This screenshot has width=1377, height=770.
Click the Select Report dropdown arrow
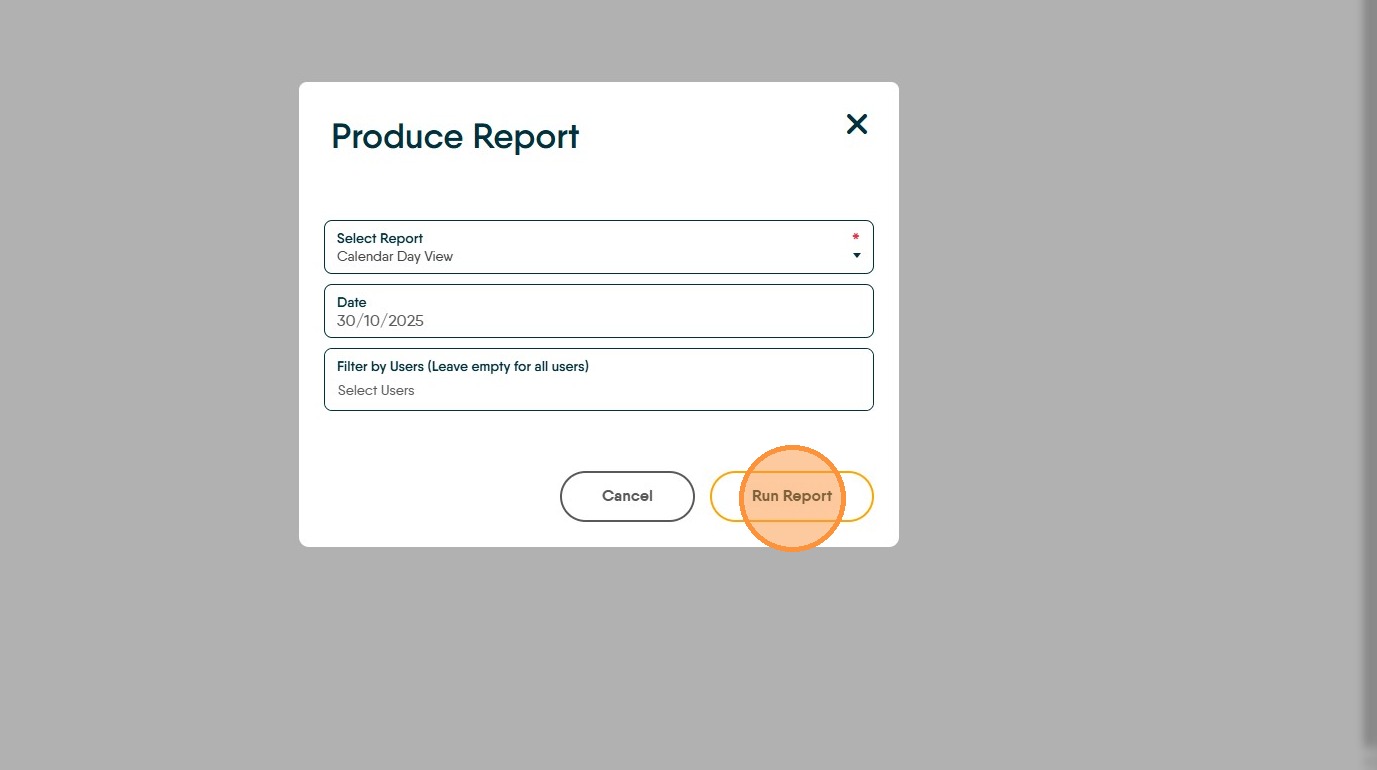[857, 256]
